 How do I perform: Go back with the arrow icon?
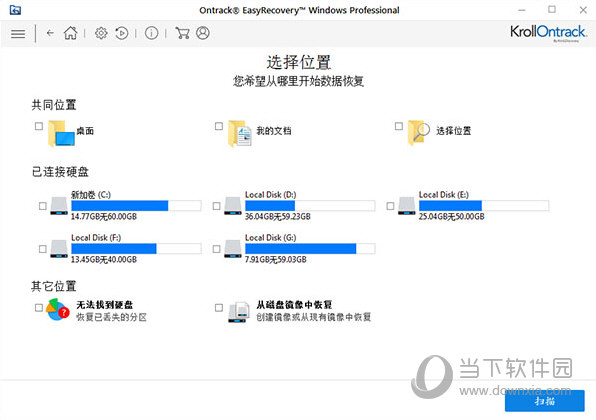click(x=50, y=33)
